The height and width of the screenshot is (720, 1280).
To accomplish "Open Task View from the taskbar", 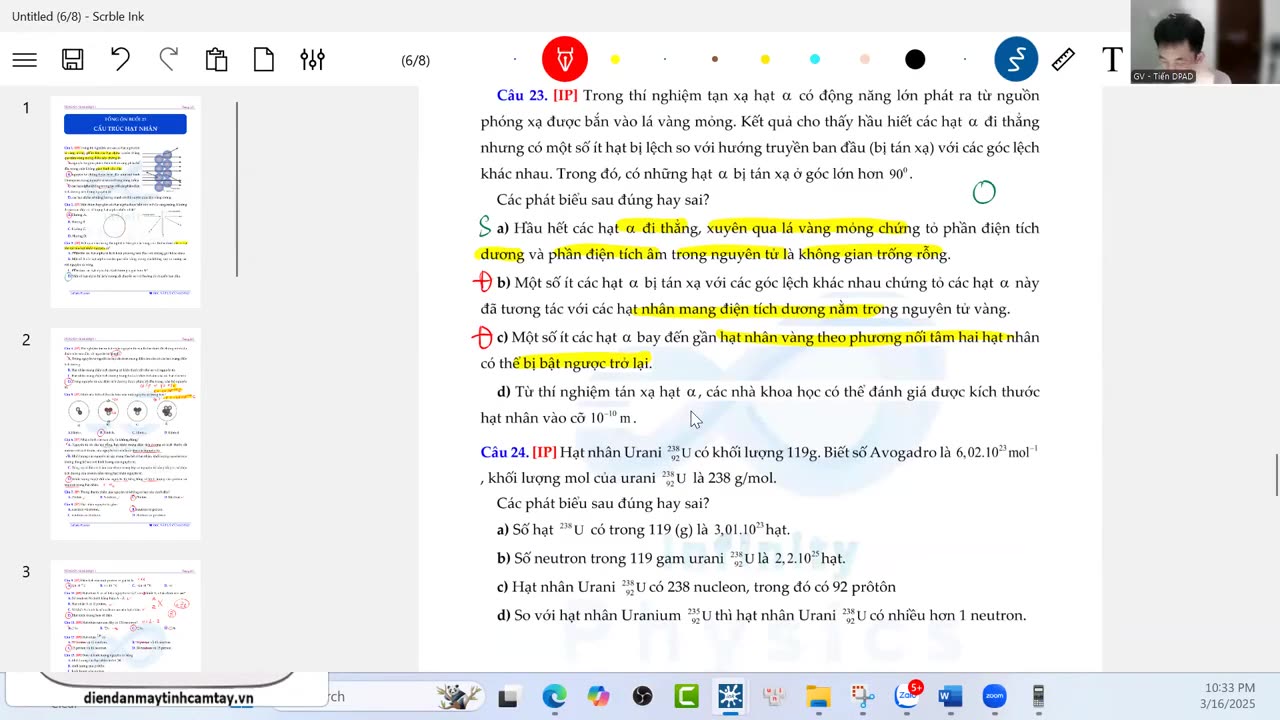I will [508, 697].
